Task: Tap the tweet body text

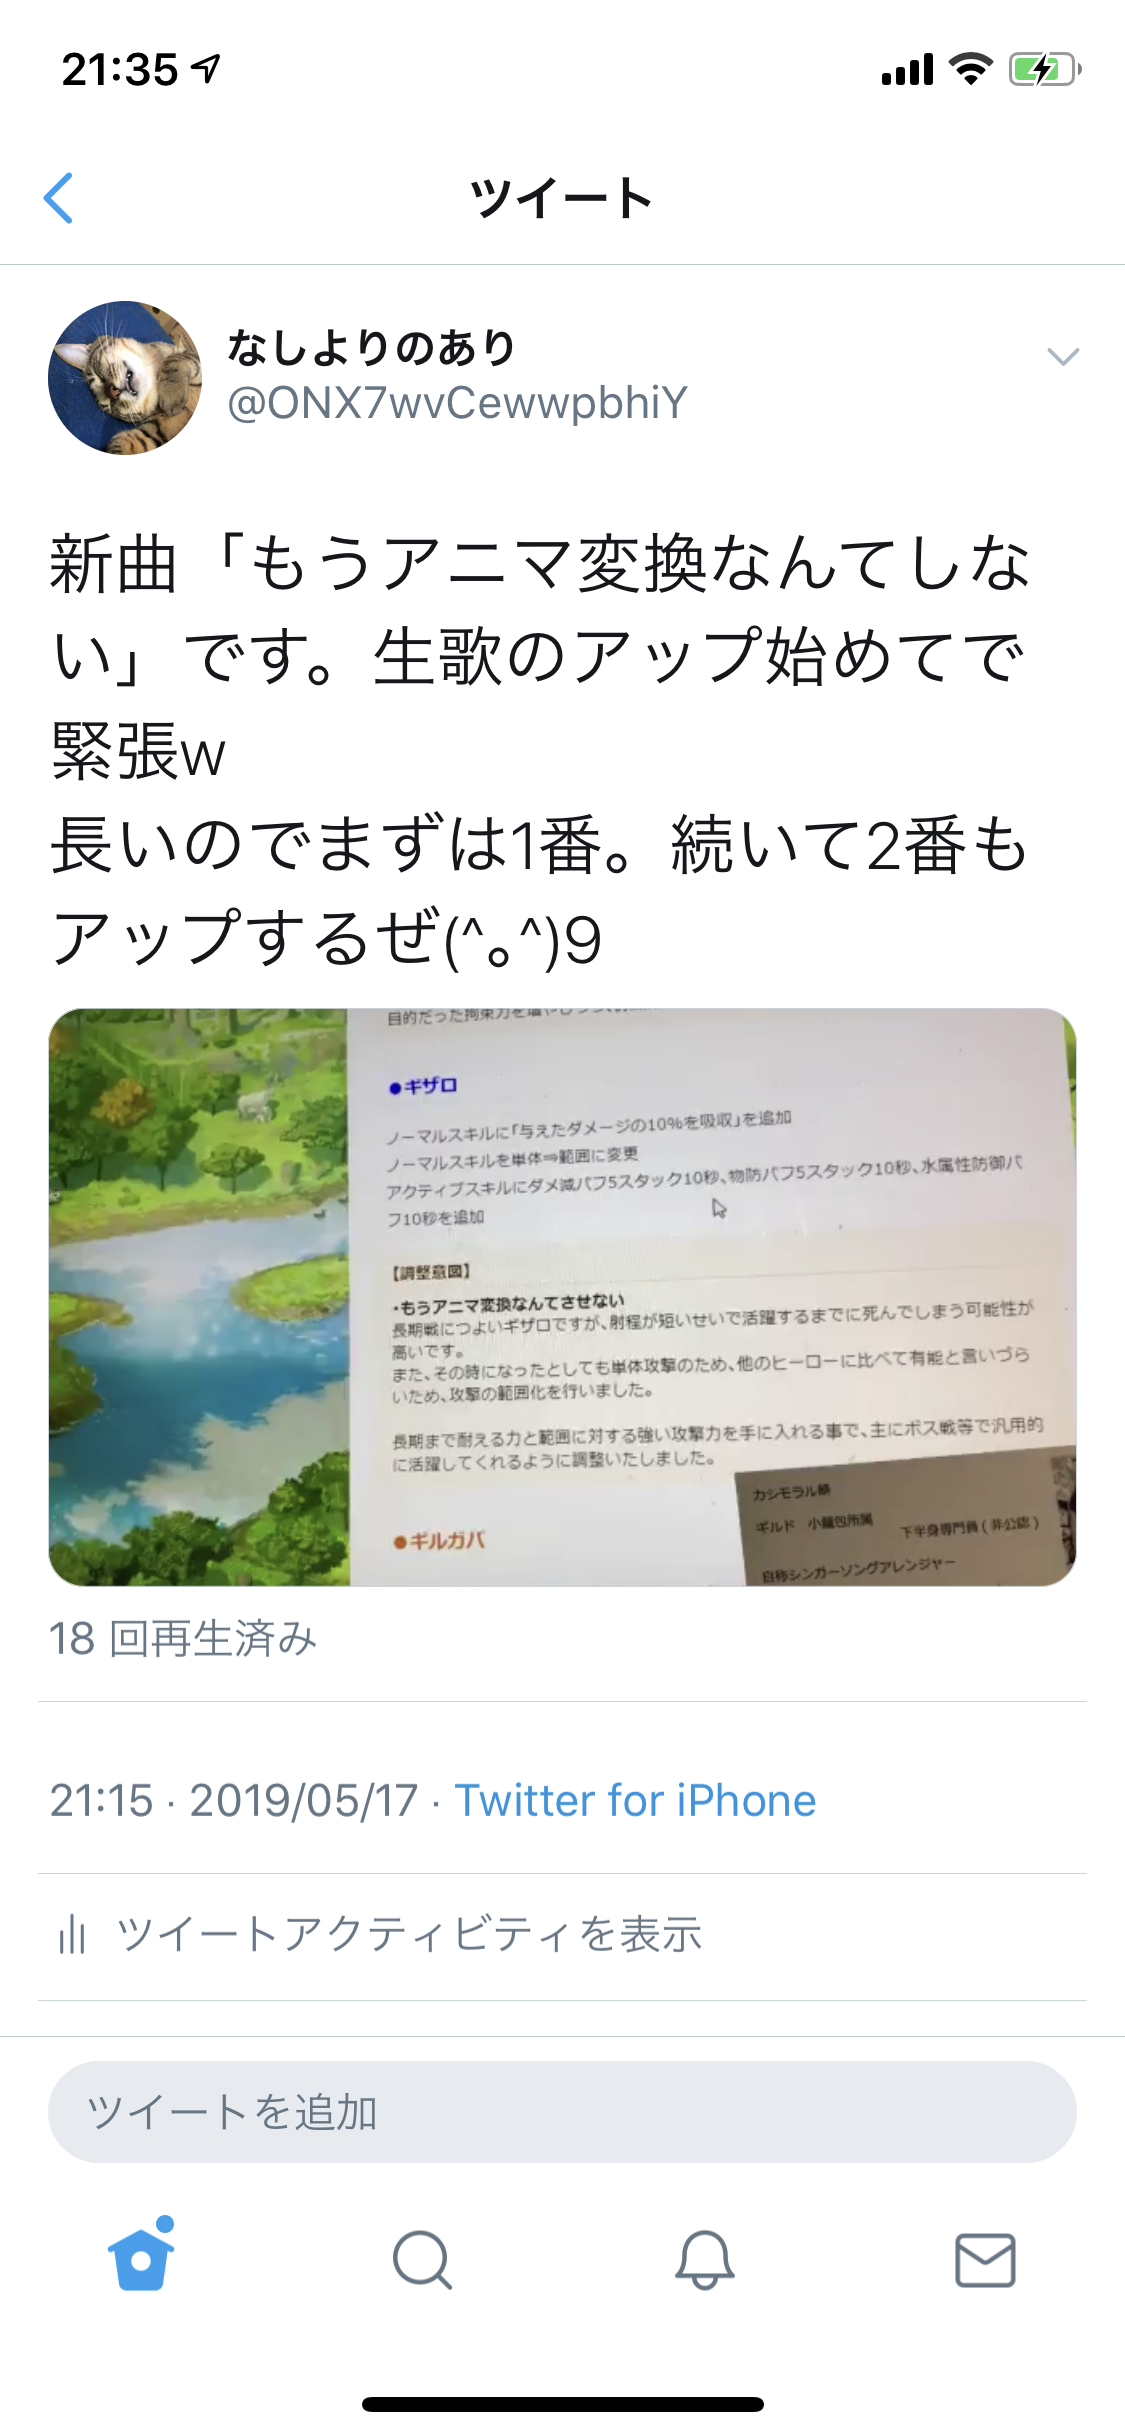Action: click(x=540, y=750)
